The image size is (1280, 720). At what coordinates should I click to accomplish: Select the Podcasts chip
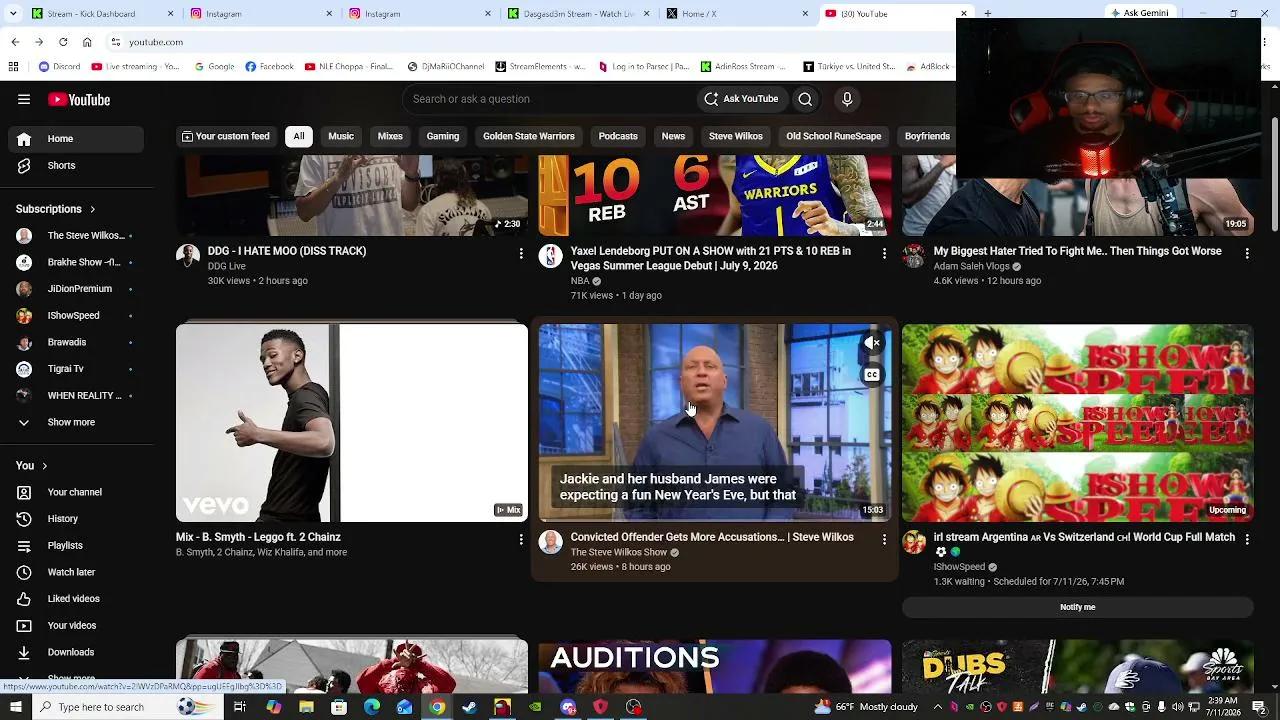pyautogui.click(x=618, y=136)
